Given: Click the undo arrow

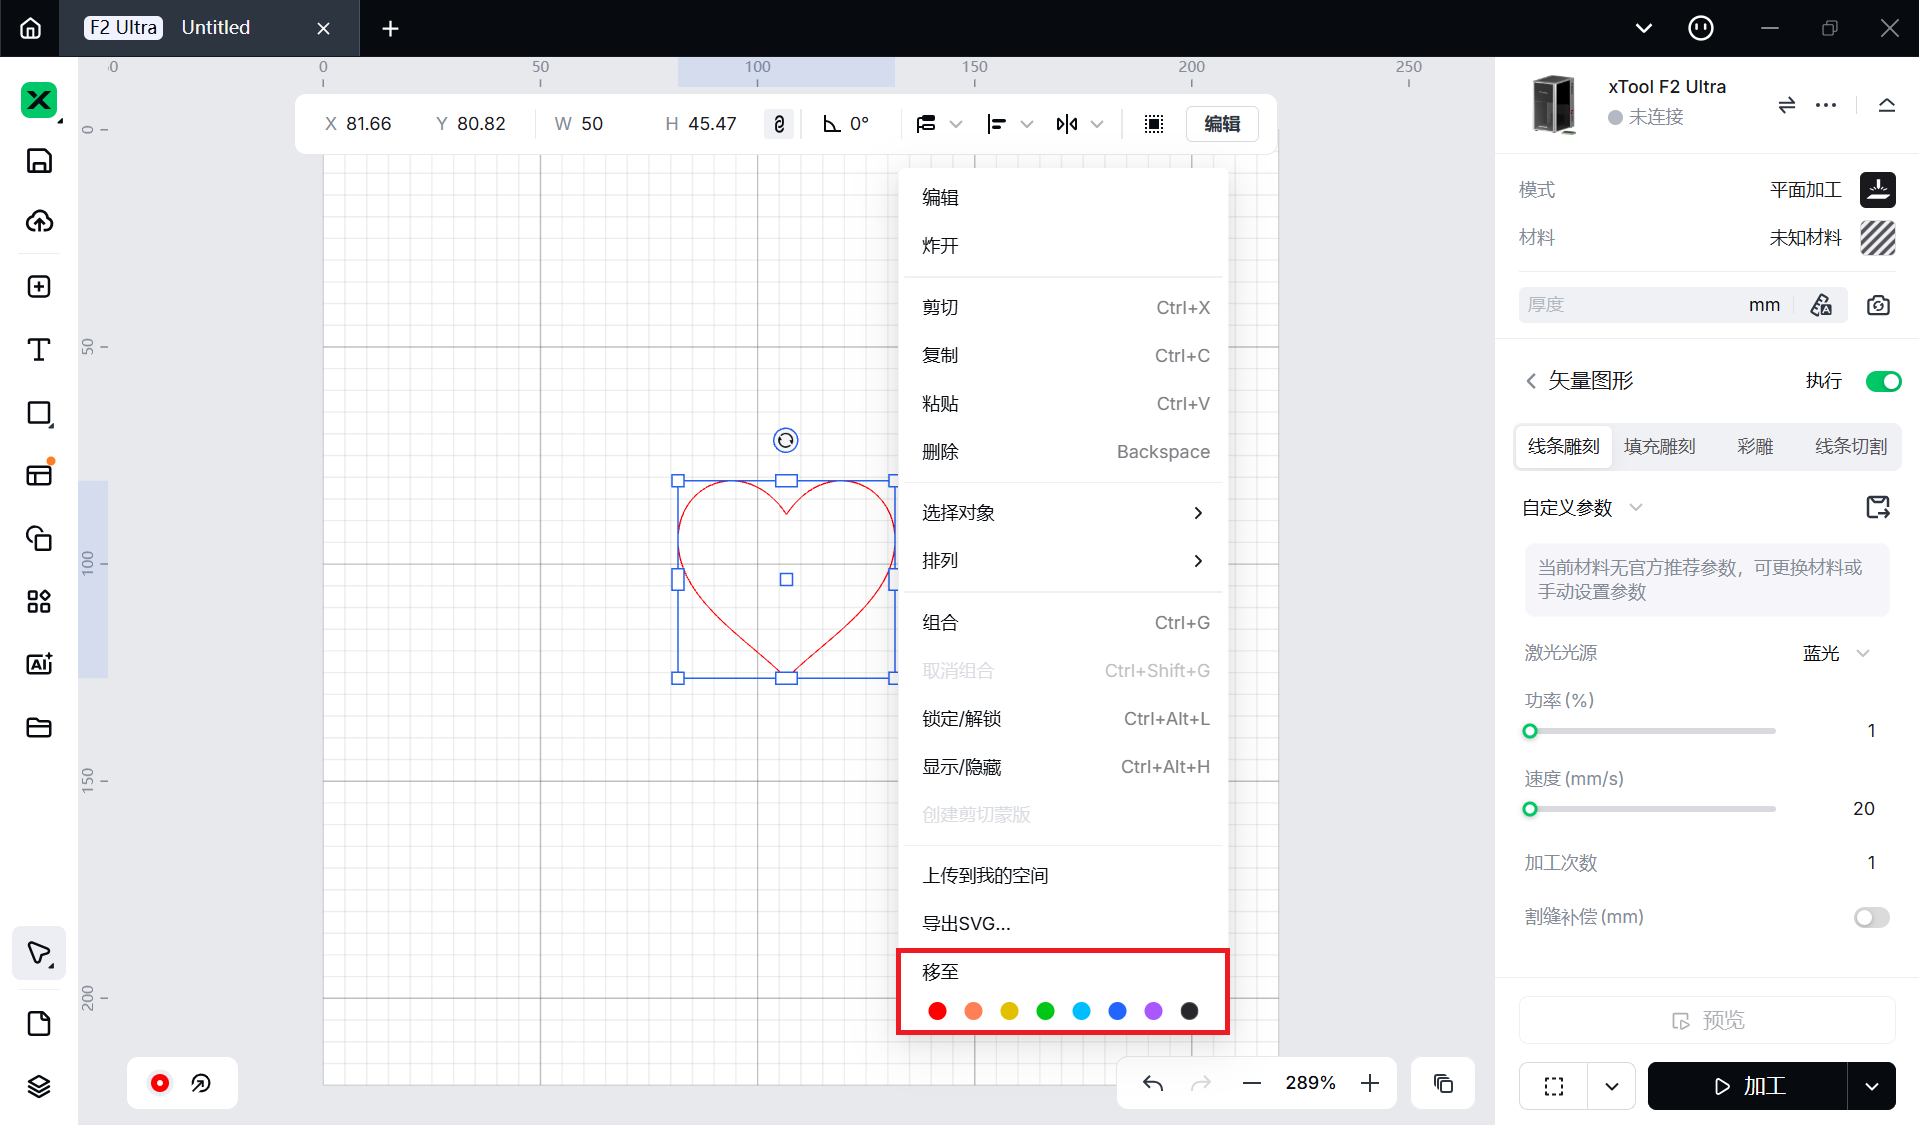Looking at the screenshot, I should click(x=1153, y=1083).
